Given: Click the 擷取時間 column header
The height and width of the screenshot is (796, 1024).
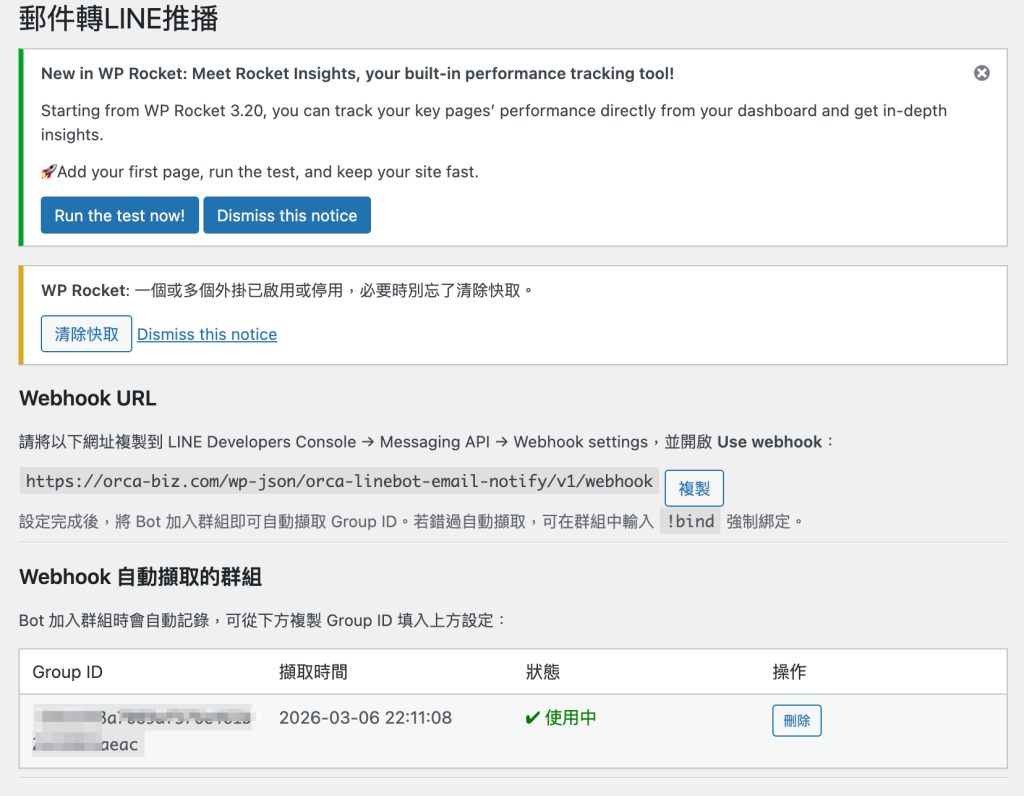Looking at the screenshot, I should 313,672.
